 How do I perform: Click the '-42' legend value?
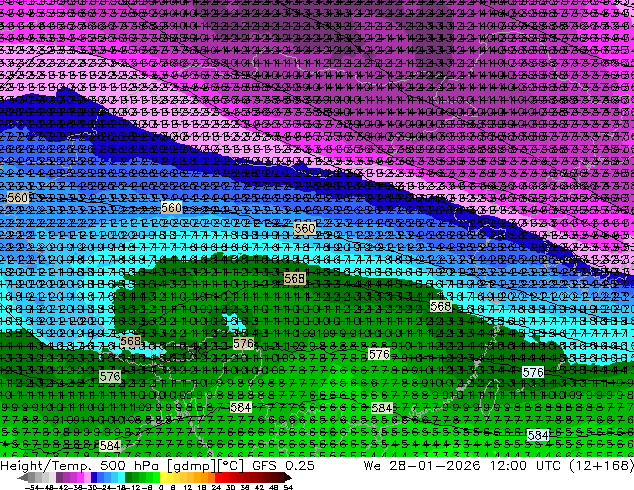click(63, 487)
